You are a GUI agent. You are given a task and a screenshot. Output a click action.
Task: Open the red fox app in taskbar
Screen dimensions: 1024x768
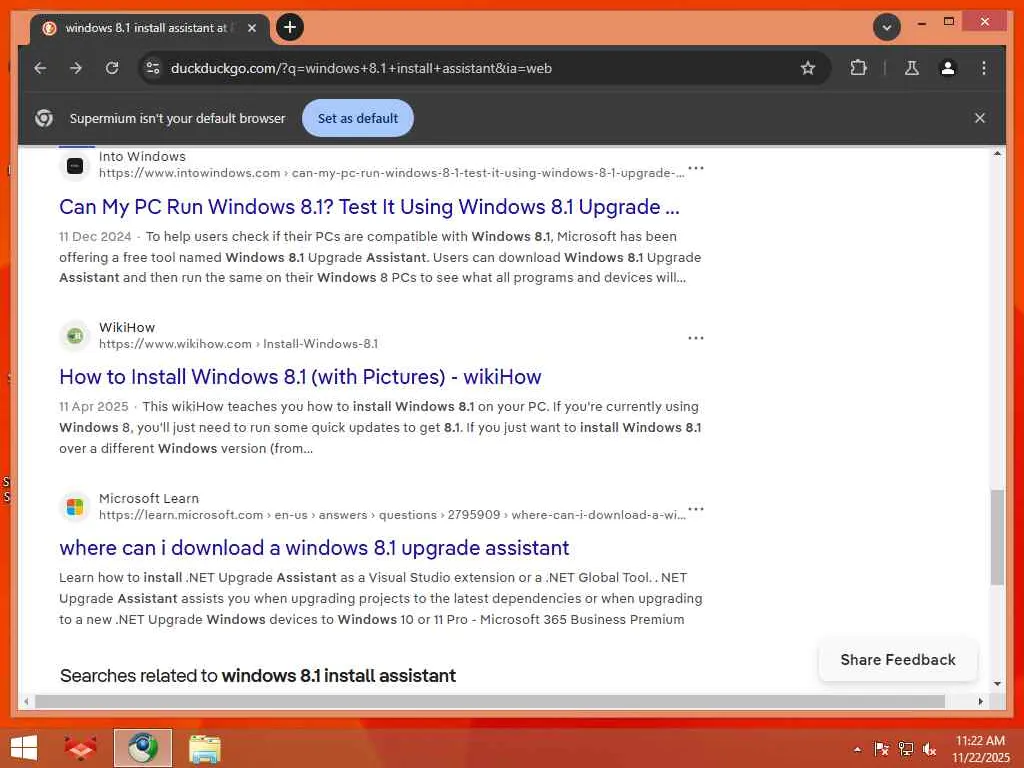pos(80,748)
